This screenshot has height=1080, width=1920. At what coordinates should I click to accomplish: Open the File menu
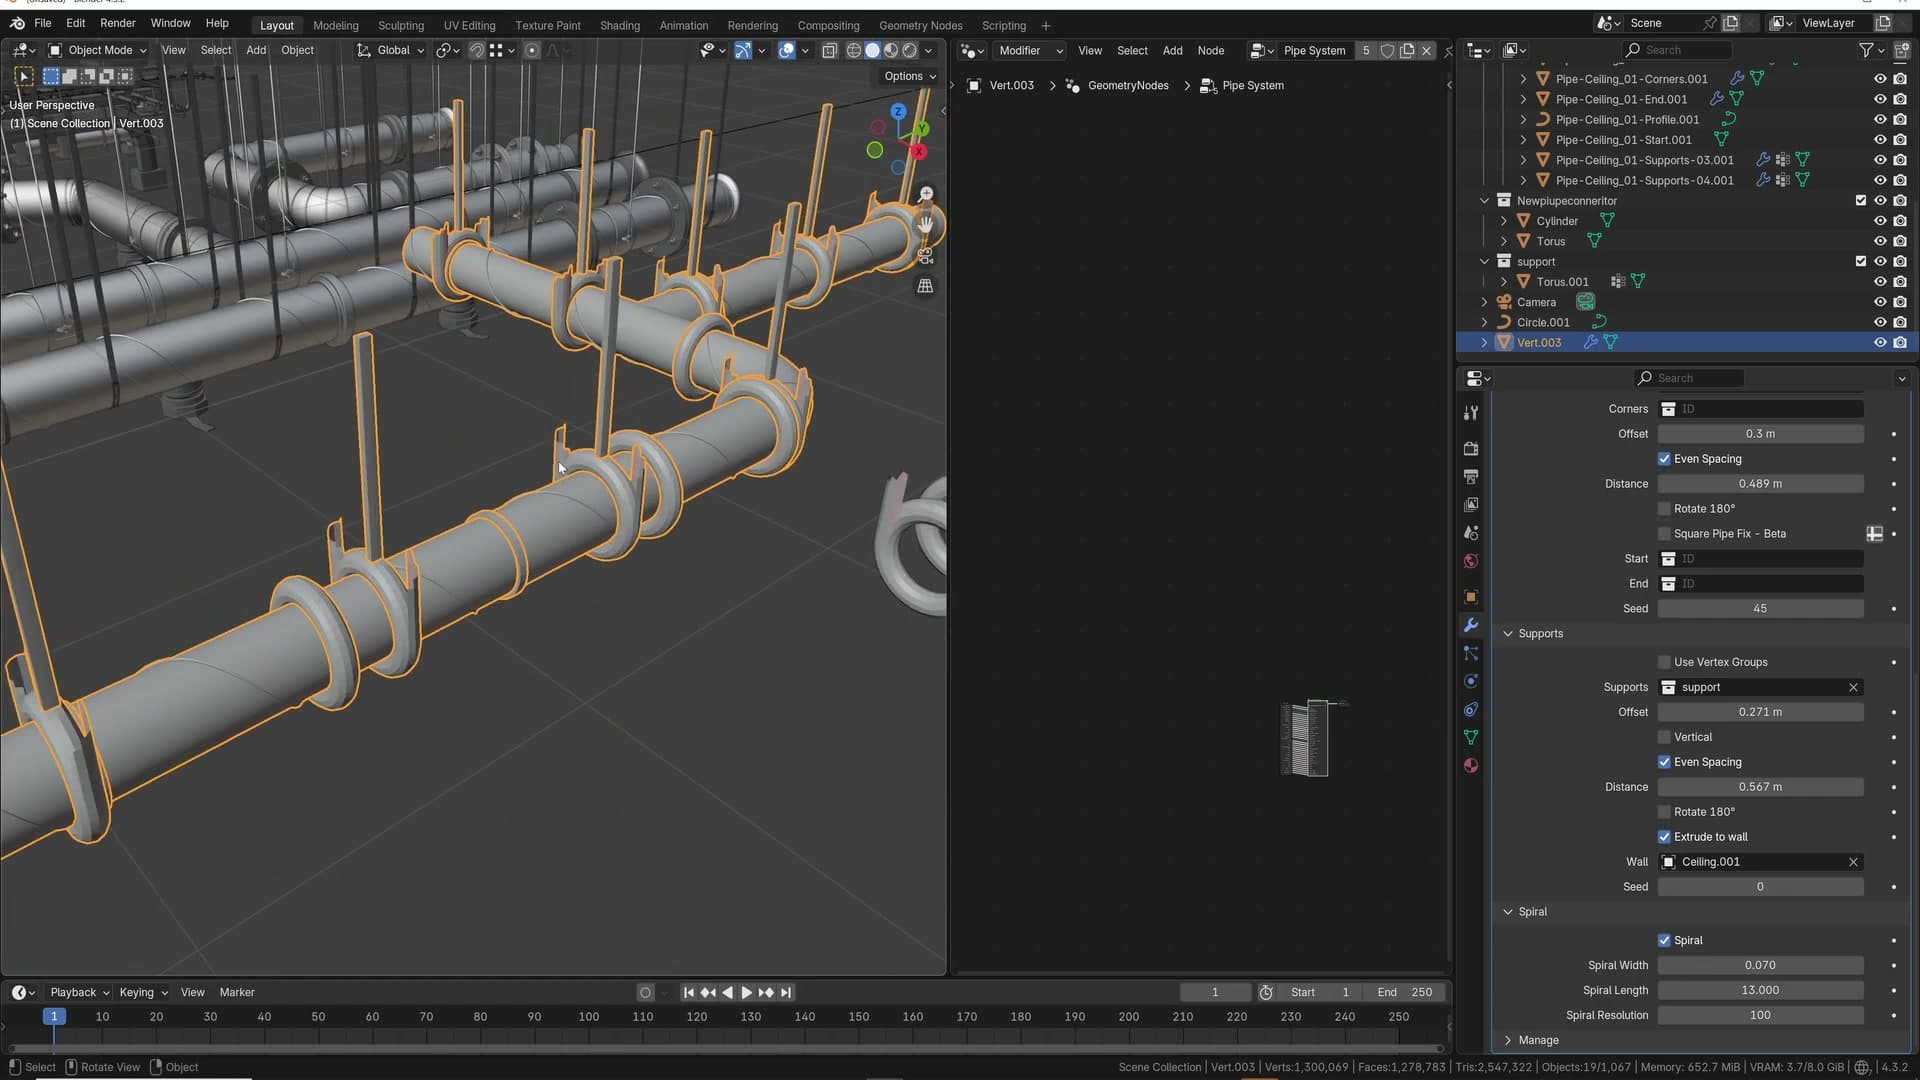point(43,23)
